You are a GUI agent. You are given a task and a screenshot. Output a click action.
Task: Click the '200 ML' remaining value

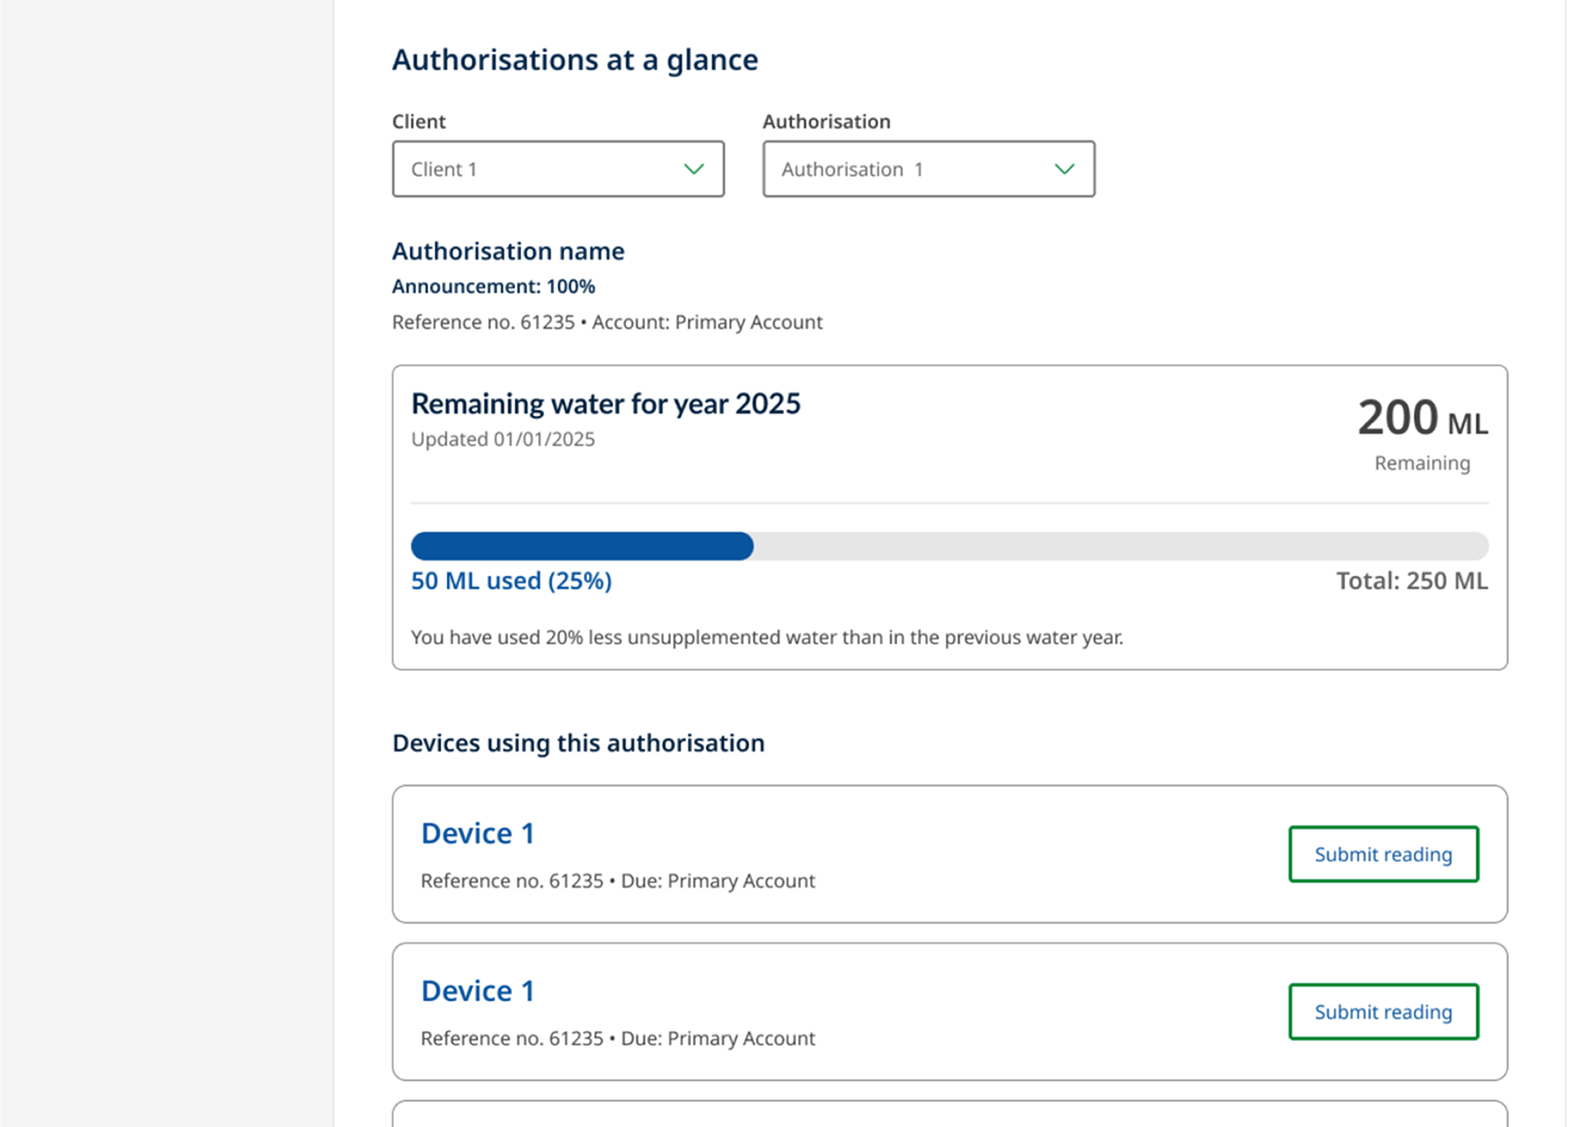(x=1423, y=418)
